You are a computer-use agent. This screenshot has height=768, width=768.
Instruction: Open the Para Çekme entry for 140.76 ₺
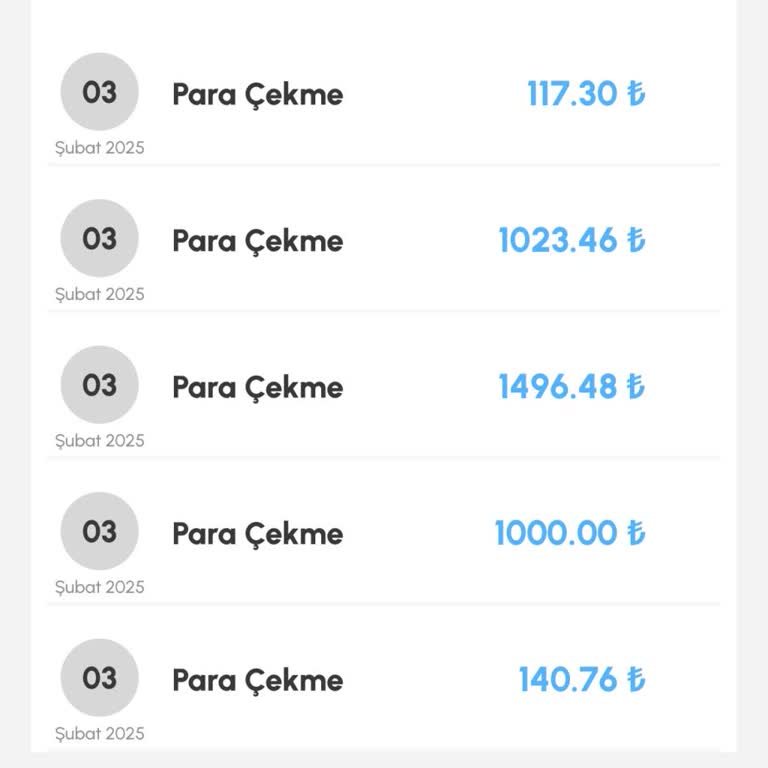click(x=257, y=680)
